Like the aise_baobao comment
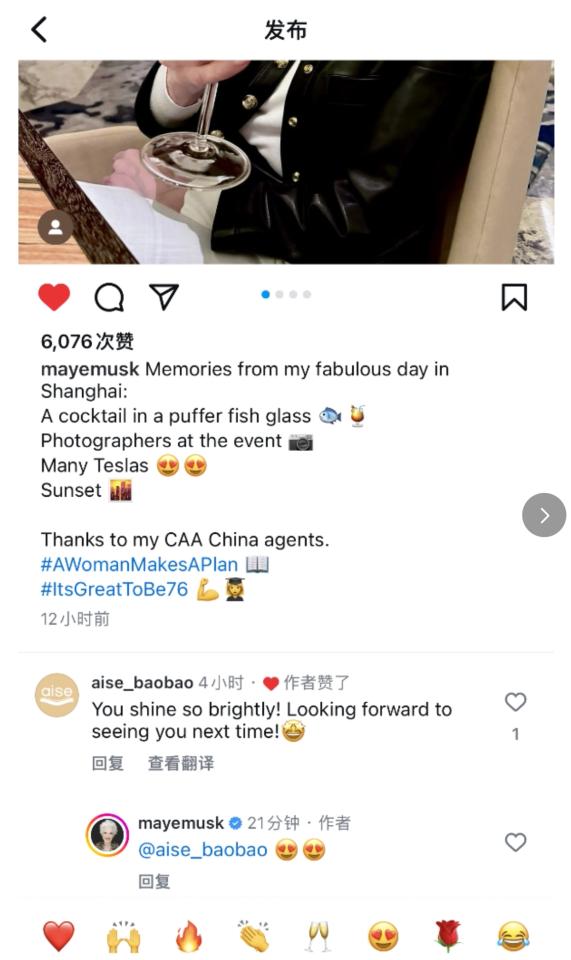The image size is (571, 960). (515, 702)
